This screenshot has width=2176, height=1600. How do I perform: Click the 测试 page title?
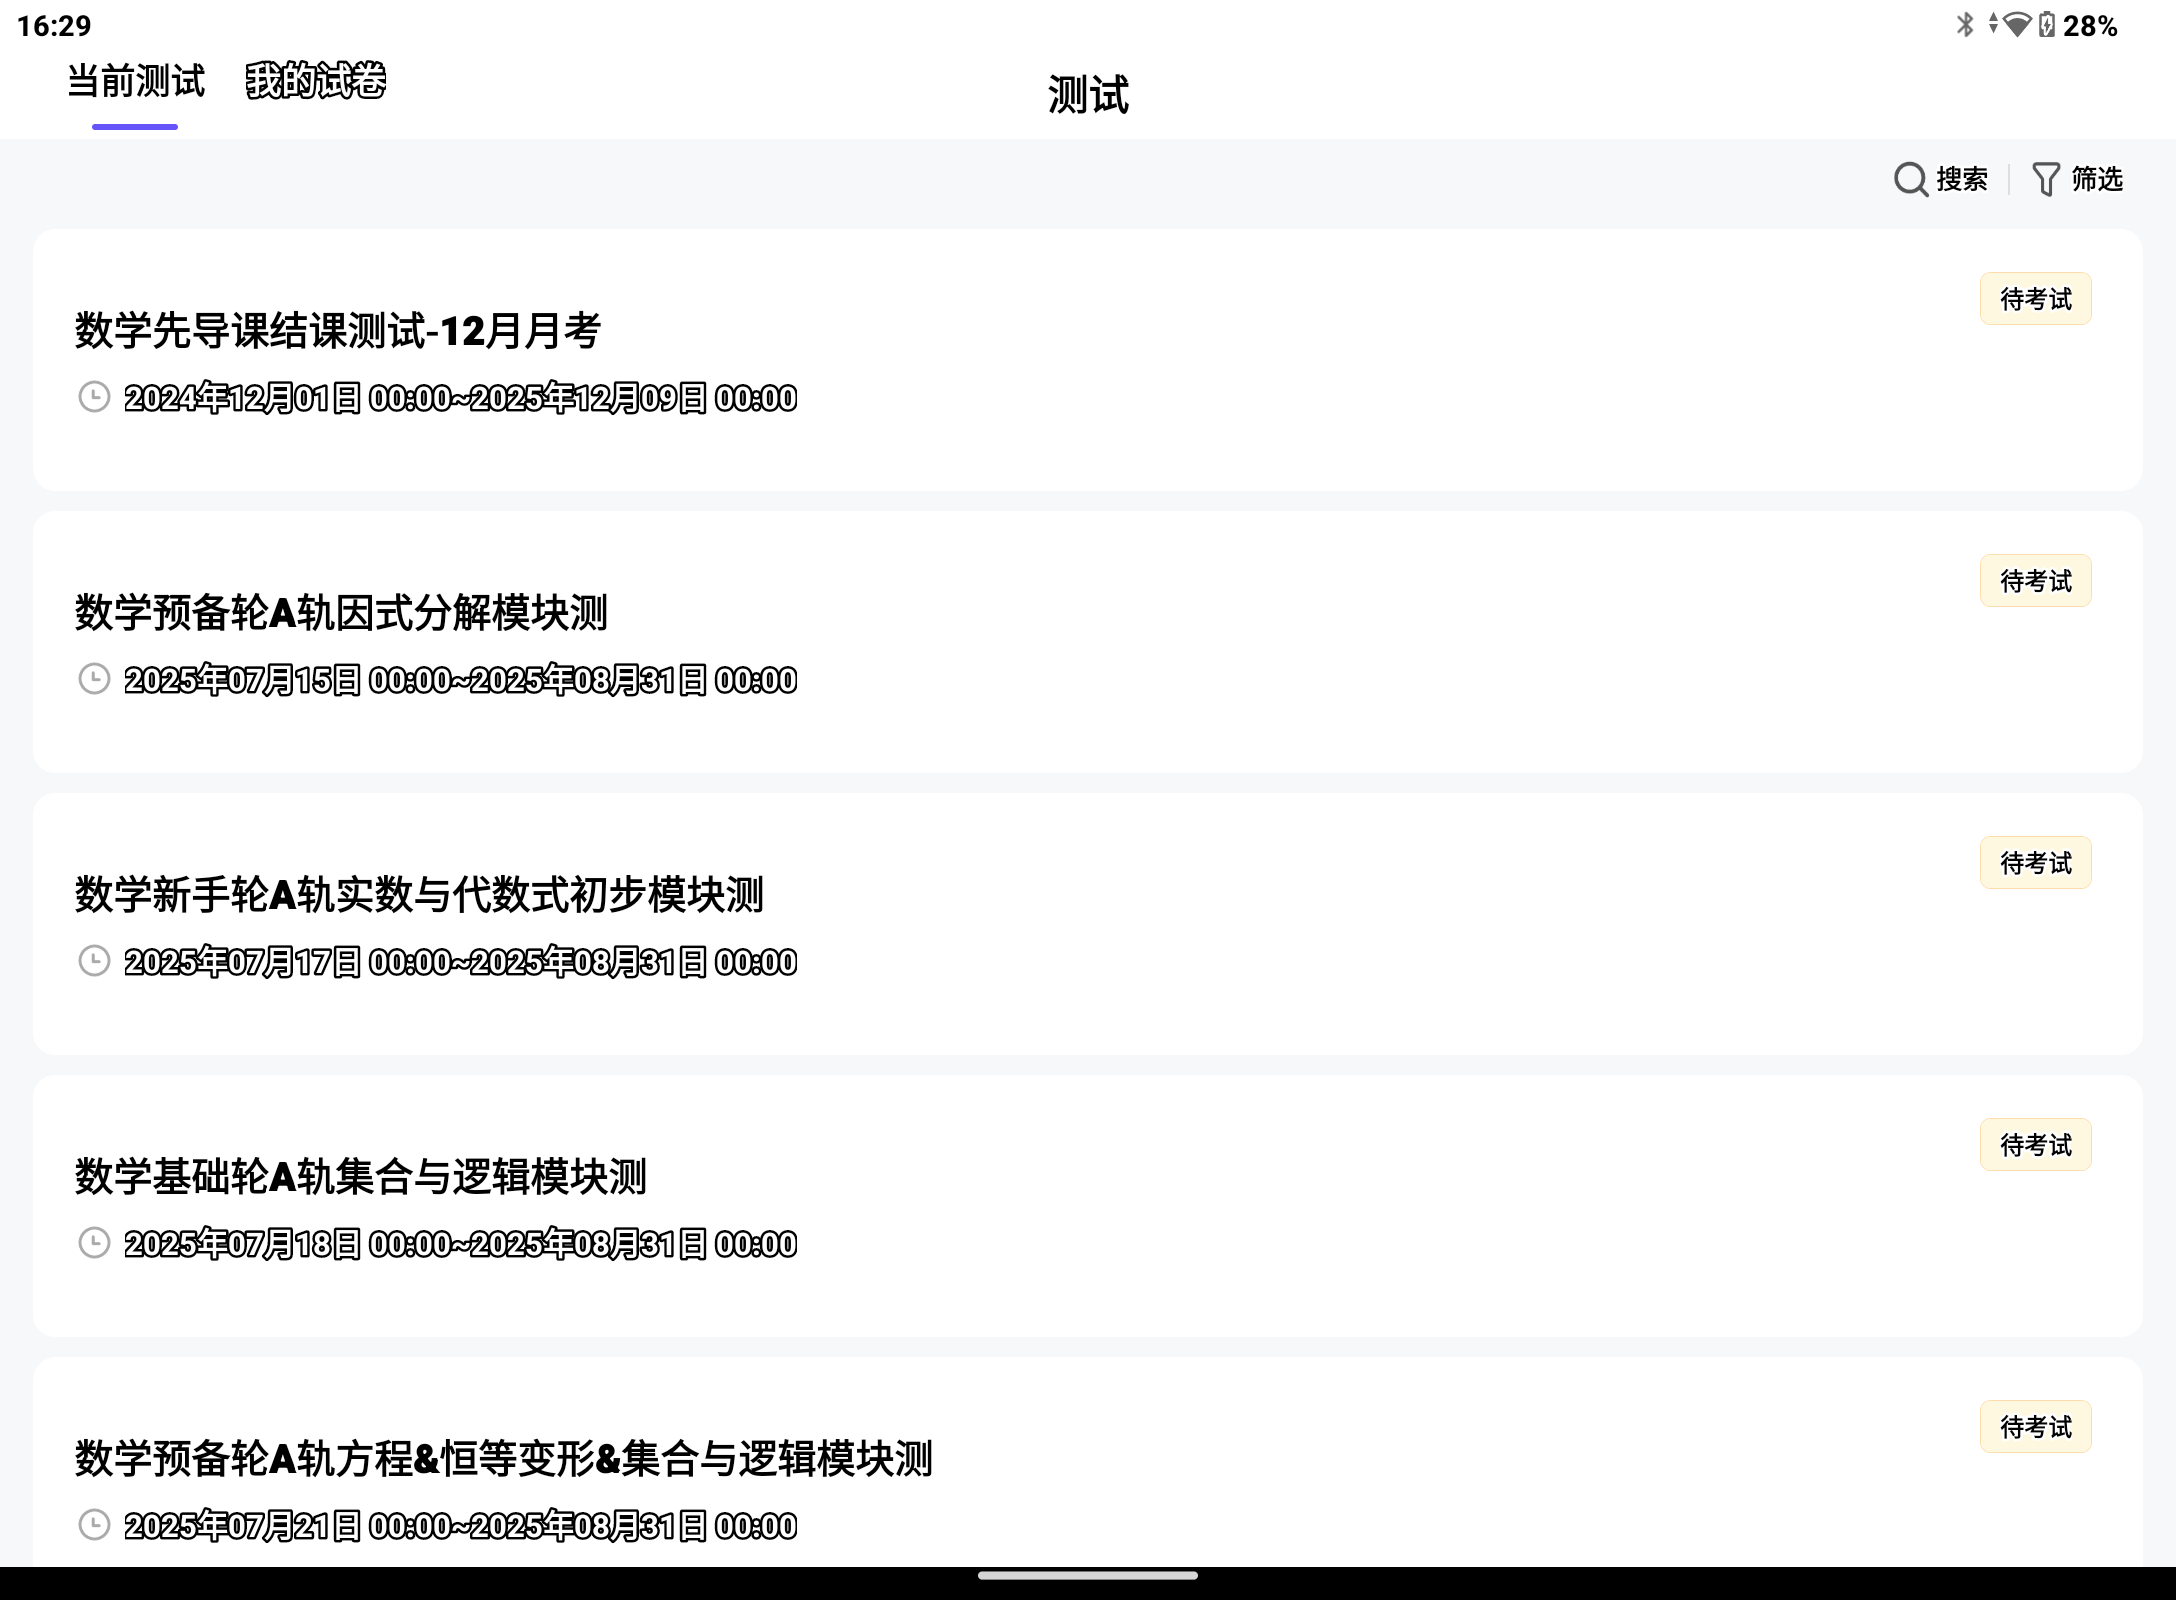1088,96
